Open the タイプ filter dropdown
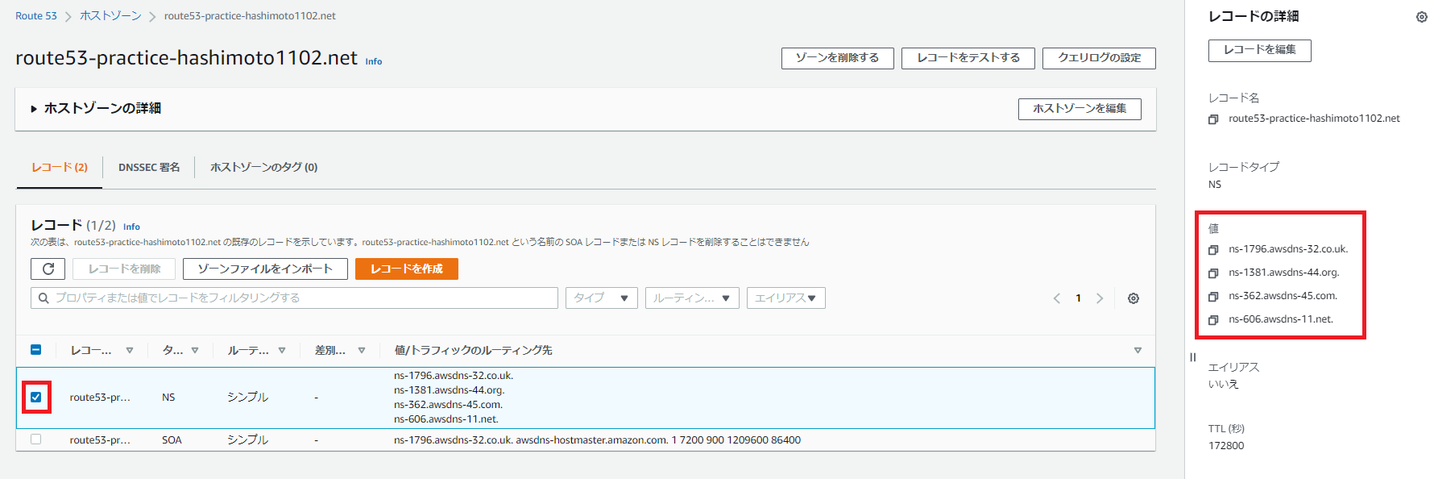1434x479 pixels. point(601,298)
